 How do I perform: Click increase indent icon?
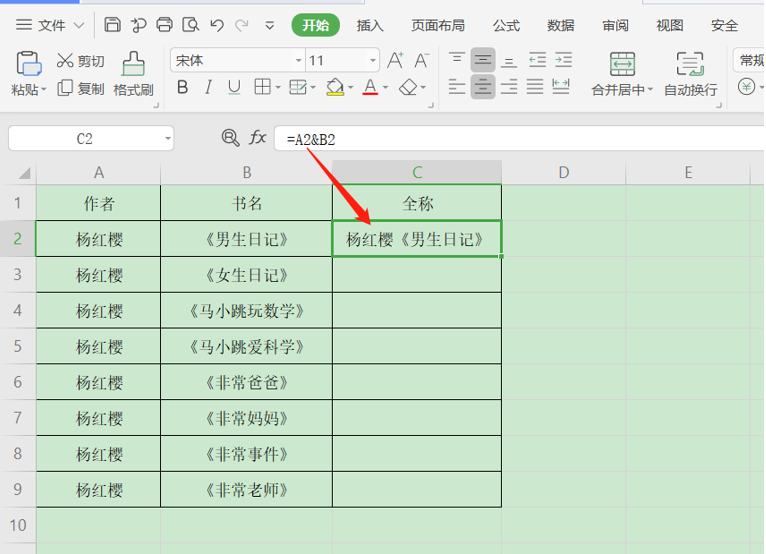(563, 60)
